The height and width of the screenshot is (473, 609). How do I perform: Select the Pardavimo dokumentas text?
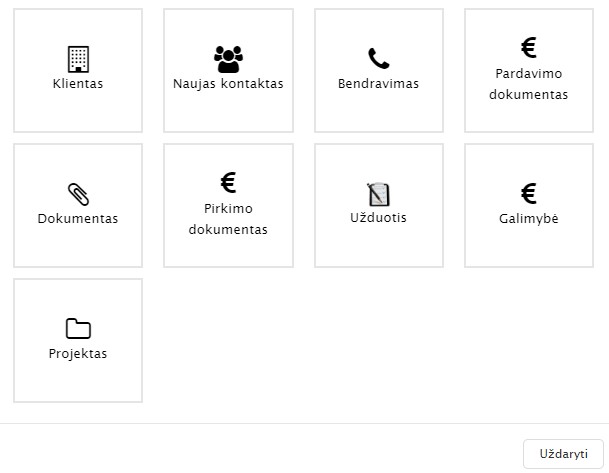(529, 84)
